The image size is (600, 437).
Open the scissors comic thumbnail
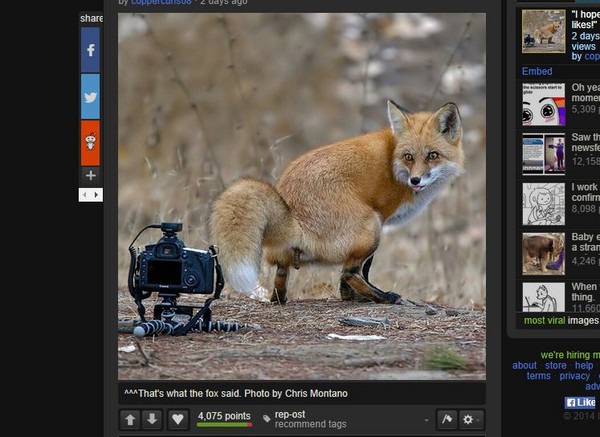click(x=543, y=104)
